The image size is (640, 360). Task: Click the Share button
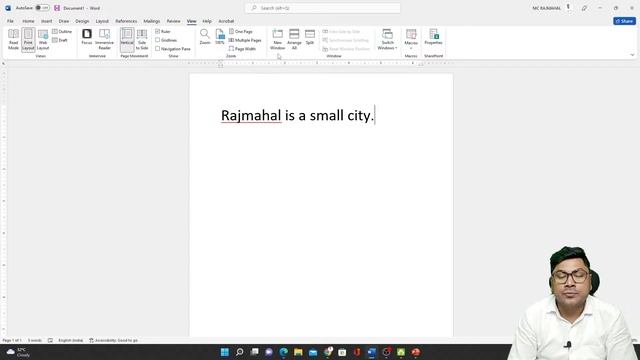pos(624,21)
